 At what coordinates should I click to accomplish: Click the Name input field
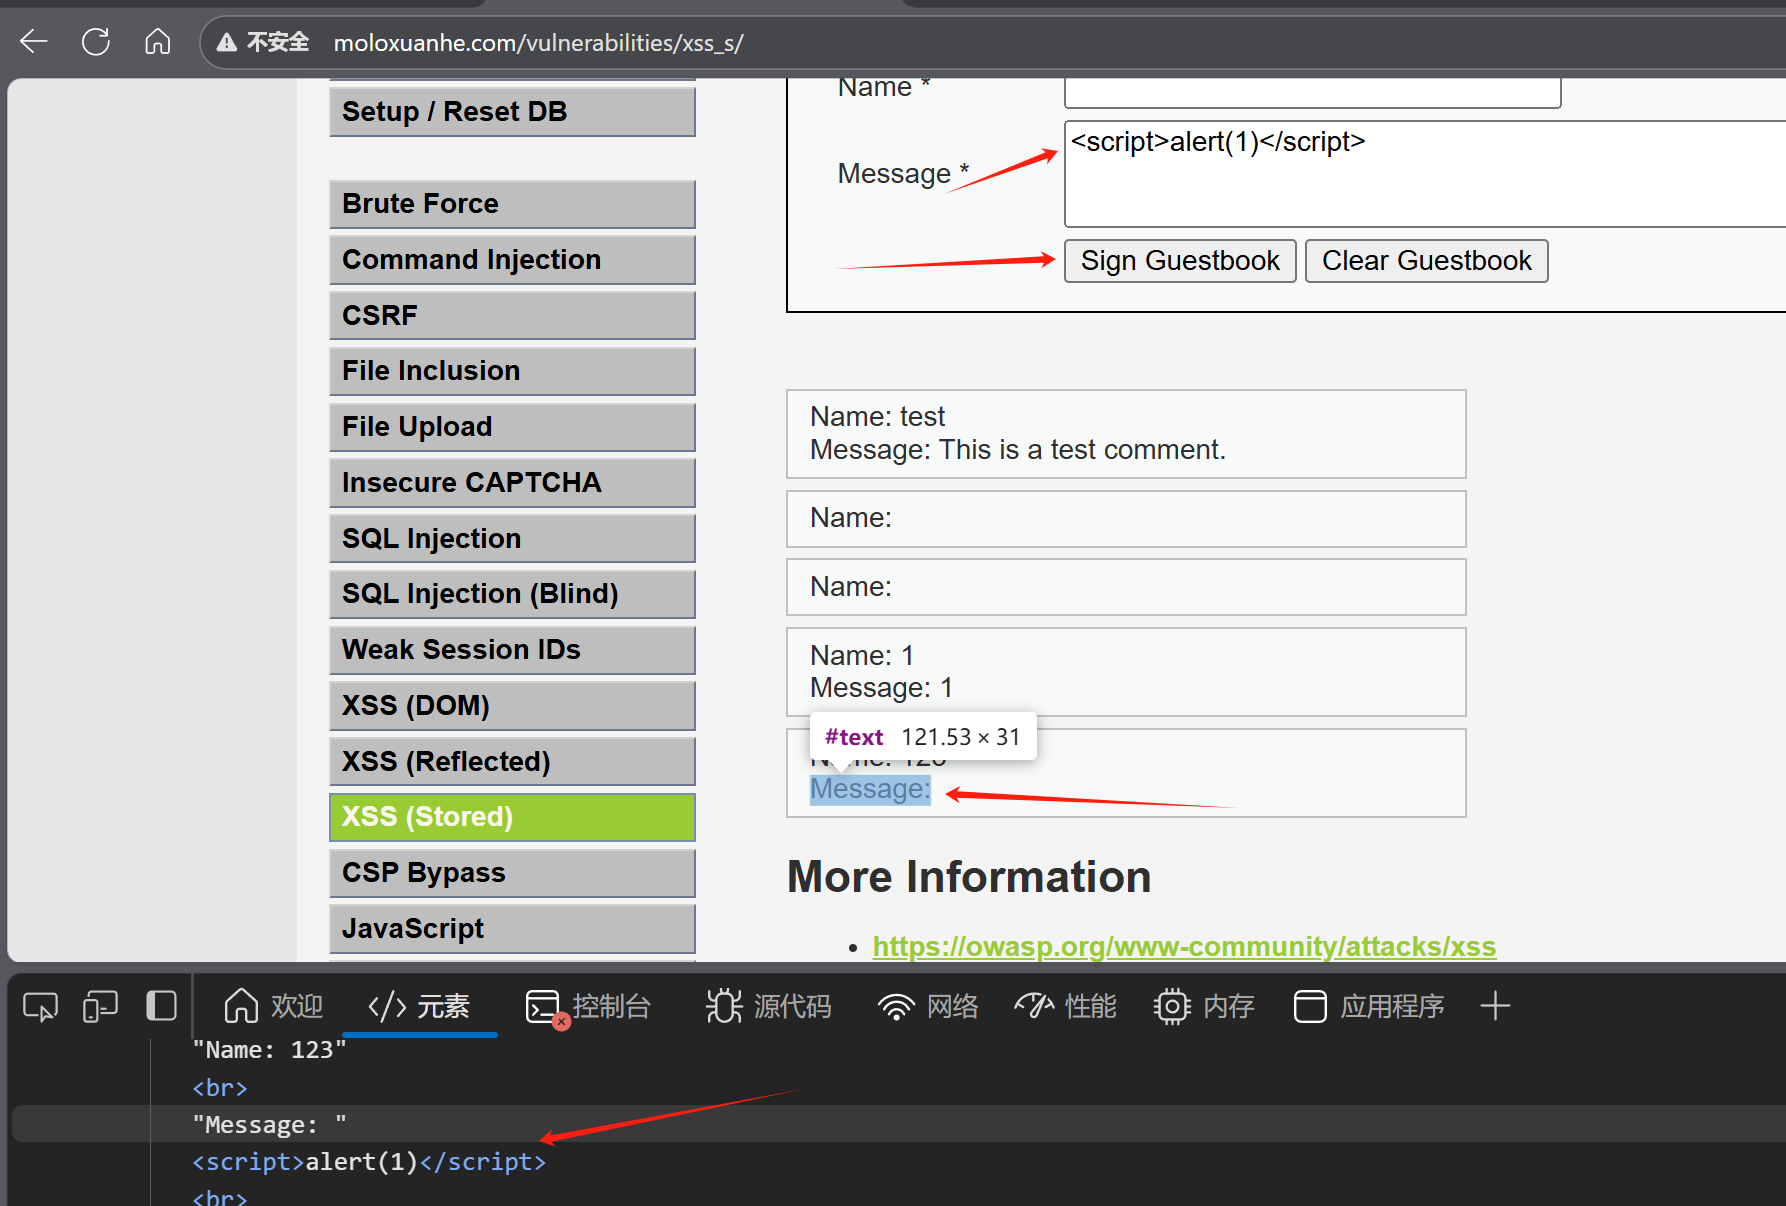click(1312, 92)
